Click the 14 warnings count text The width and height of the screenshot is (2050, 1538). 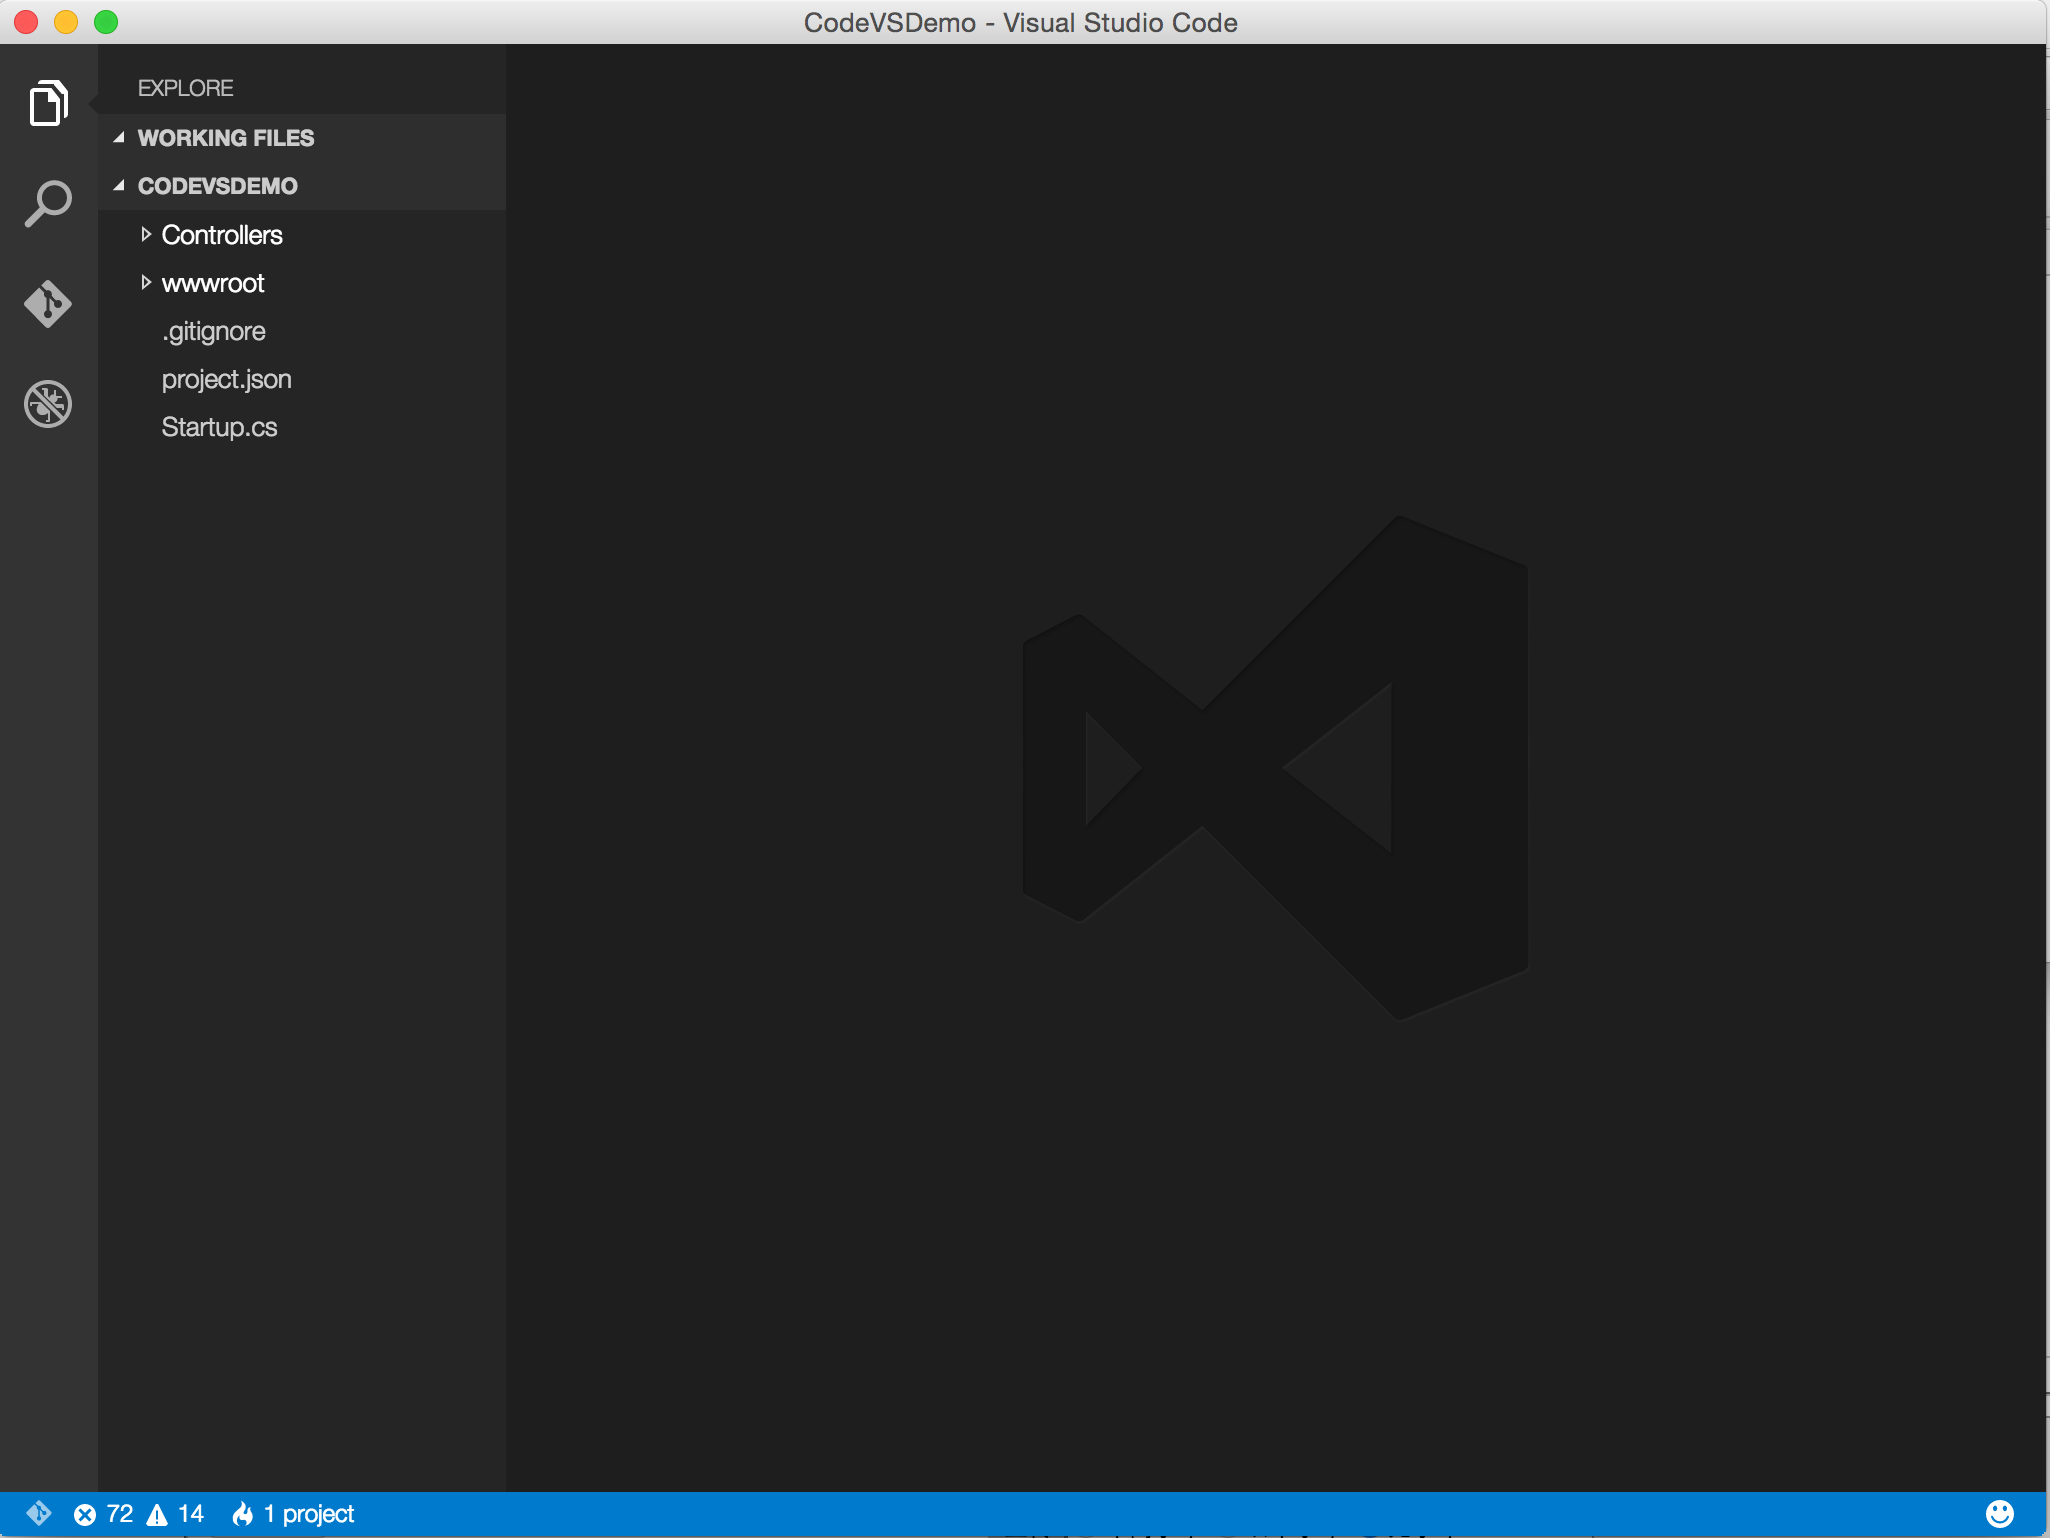tap(191, 1514)
